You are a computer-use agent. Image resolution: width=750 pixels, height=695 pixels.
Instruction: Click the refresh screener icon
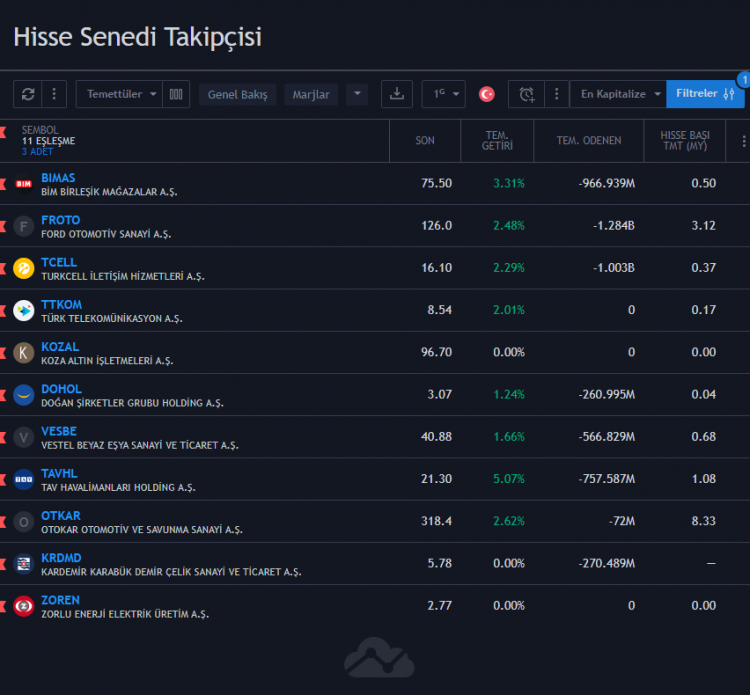coord(28,94)
